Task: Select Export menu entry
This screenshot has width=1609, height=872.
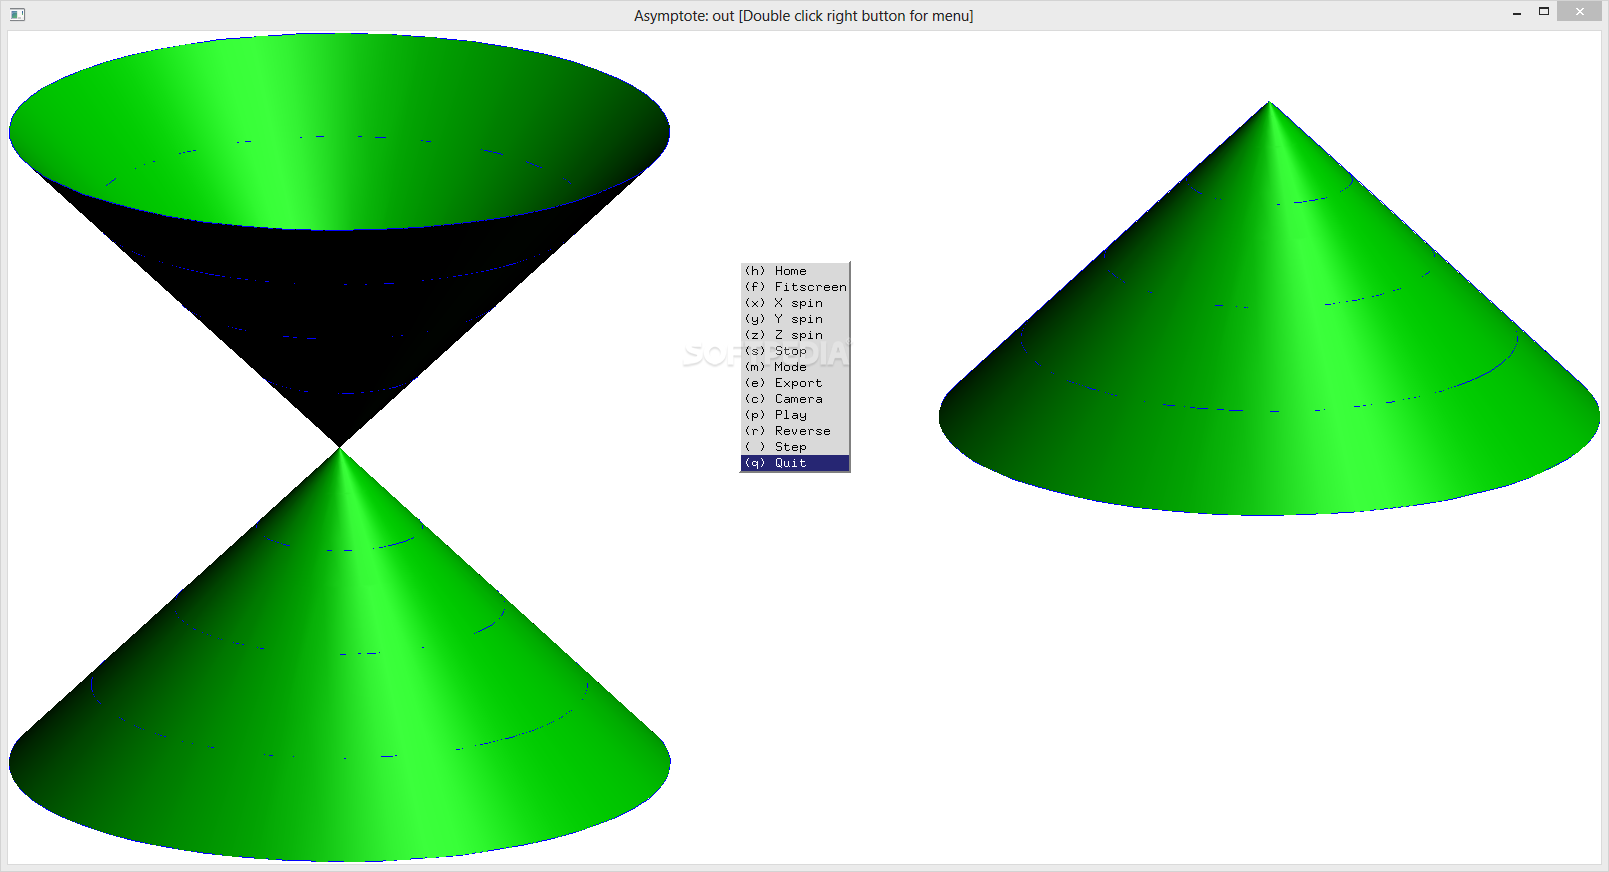Action: (x=795, y=383)
